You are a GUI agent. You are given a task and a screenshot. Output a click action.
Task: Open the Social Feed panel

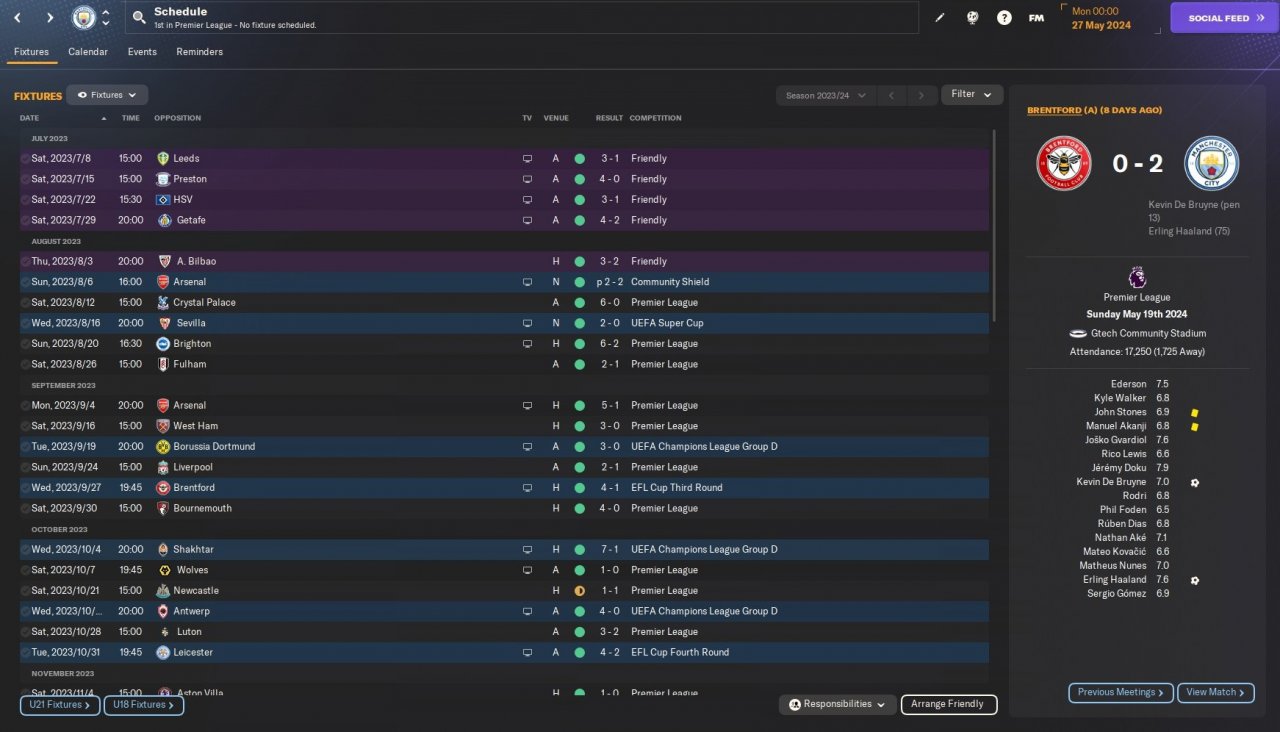pyautogui.click(x=1224, y=18)
